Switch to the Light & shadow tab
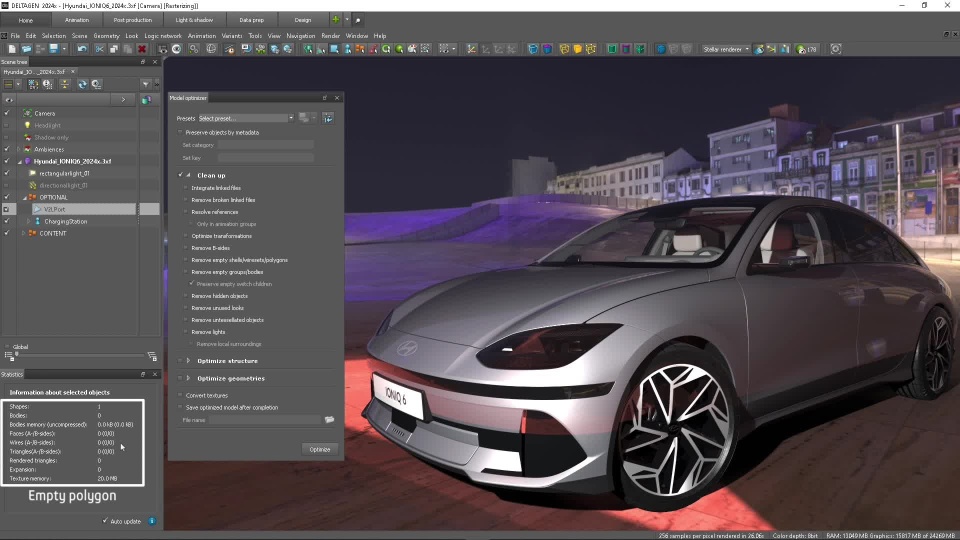 click(194, 20)
